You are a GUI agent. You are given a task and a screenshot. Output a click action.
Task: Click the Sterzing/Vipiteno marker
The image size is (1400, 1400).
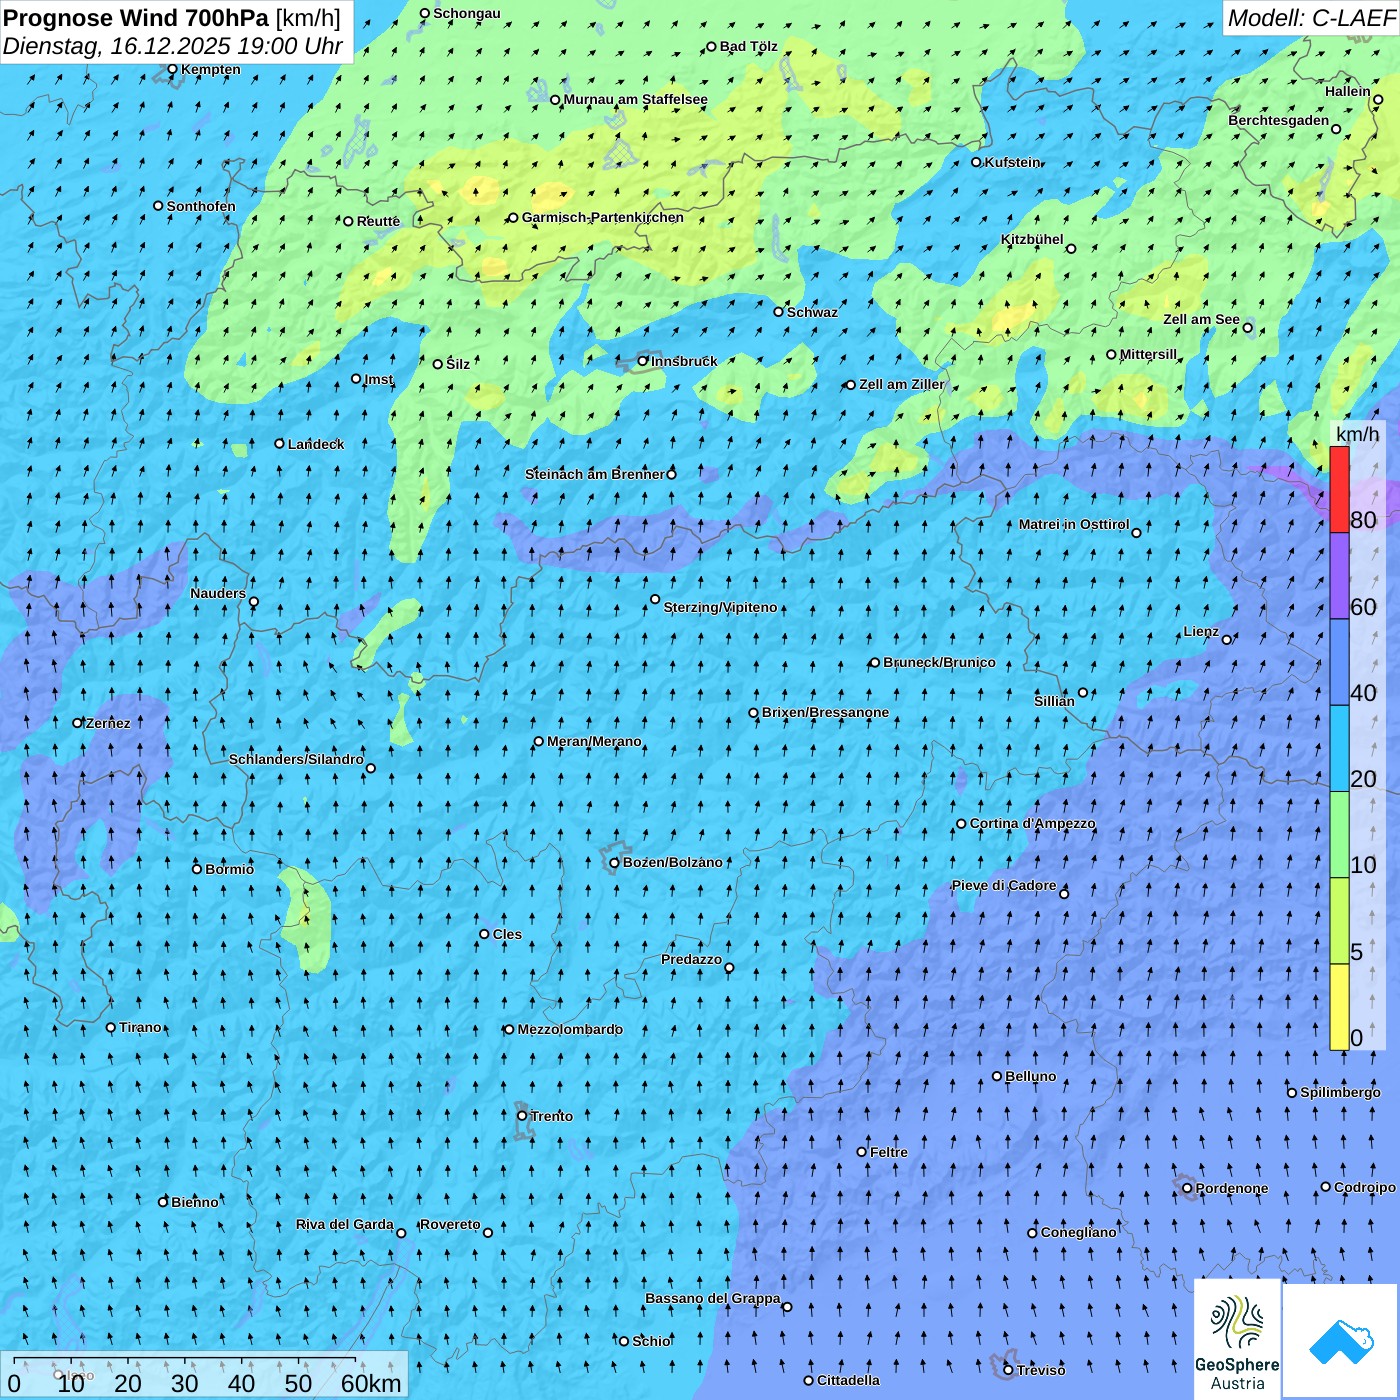tap(655, 599)
